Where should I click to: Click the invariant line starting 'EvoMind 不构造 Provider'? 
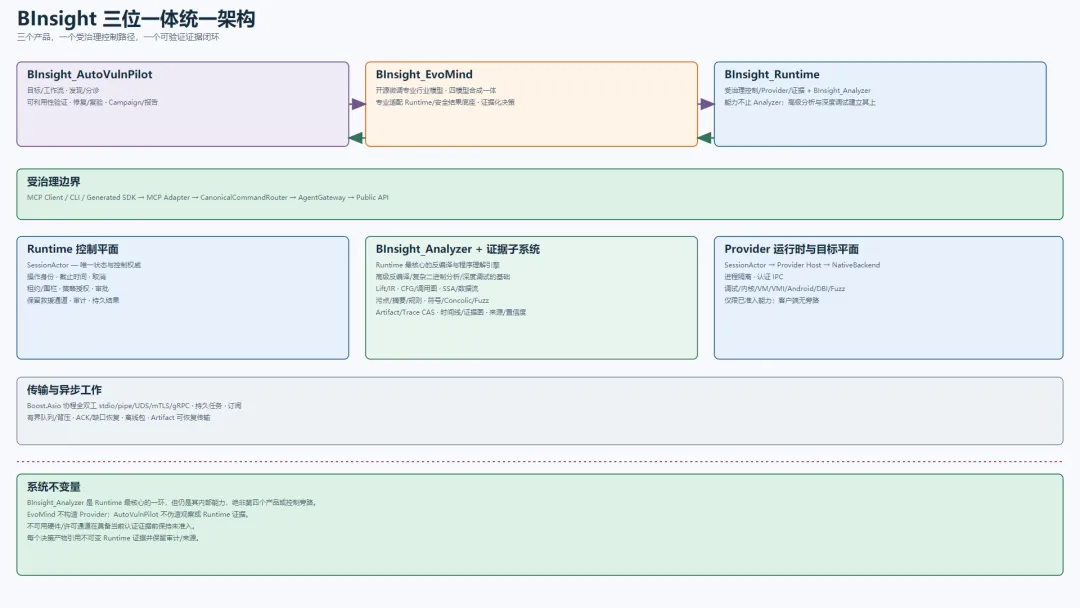coord(138,514)
